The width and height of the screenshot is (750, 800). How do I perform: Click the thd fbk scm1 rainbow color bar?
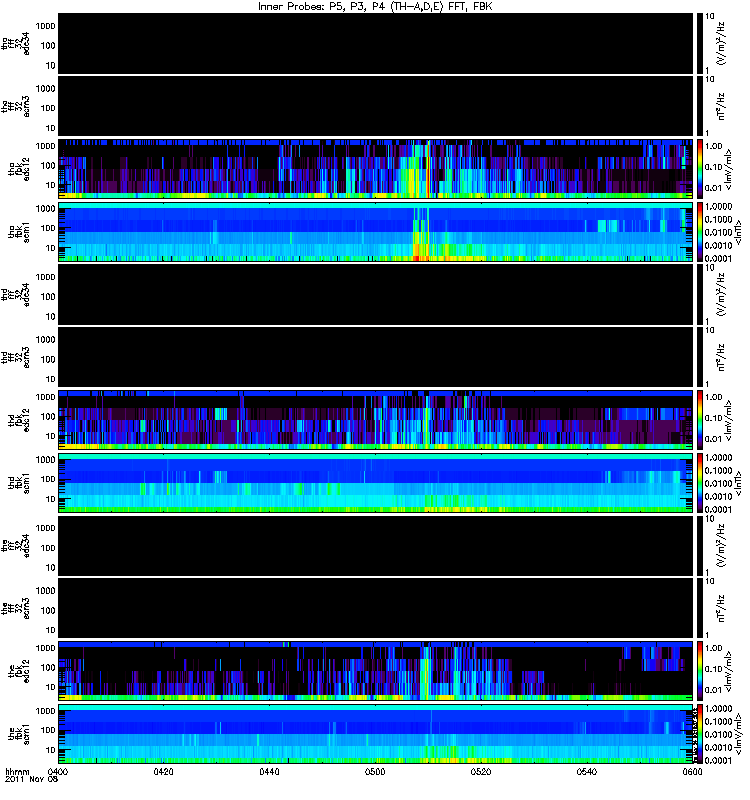point(700,482)
